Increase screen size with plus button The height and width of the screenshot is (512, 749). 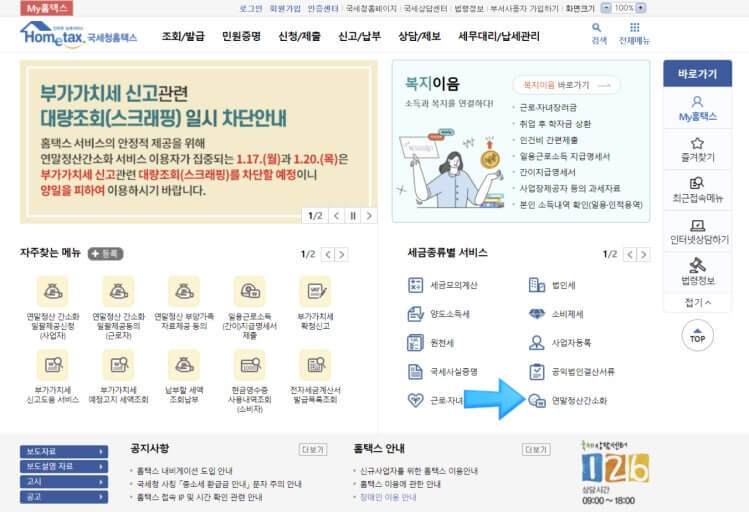[641, 8]
